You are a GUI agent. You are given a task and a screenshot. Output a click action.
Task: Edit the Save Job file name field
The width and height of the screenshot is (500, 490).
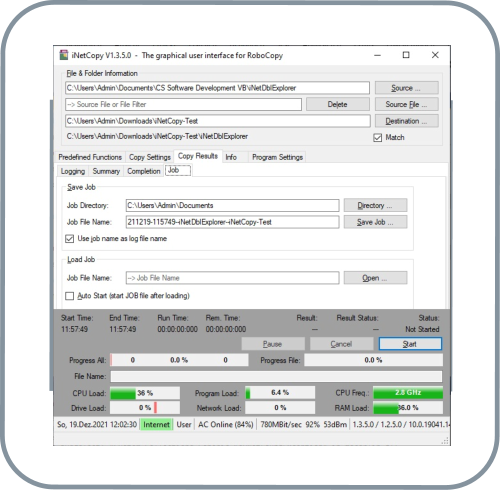coord(232,222)
